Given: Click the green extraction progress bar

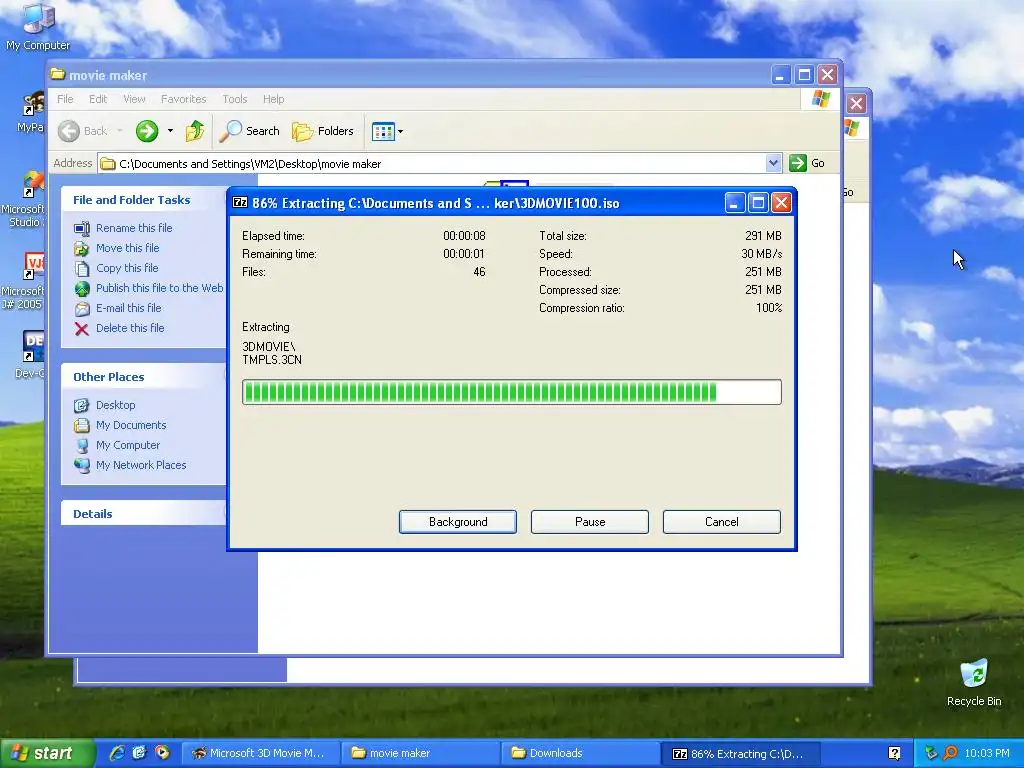Looking at the screenshot, I should click(511, 392).
